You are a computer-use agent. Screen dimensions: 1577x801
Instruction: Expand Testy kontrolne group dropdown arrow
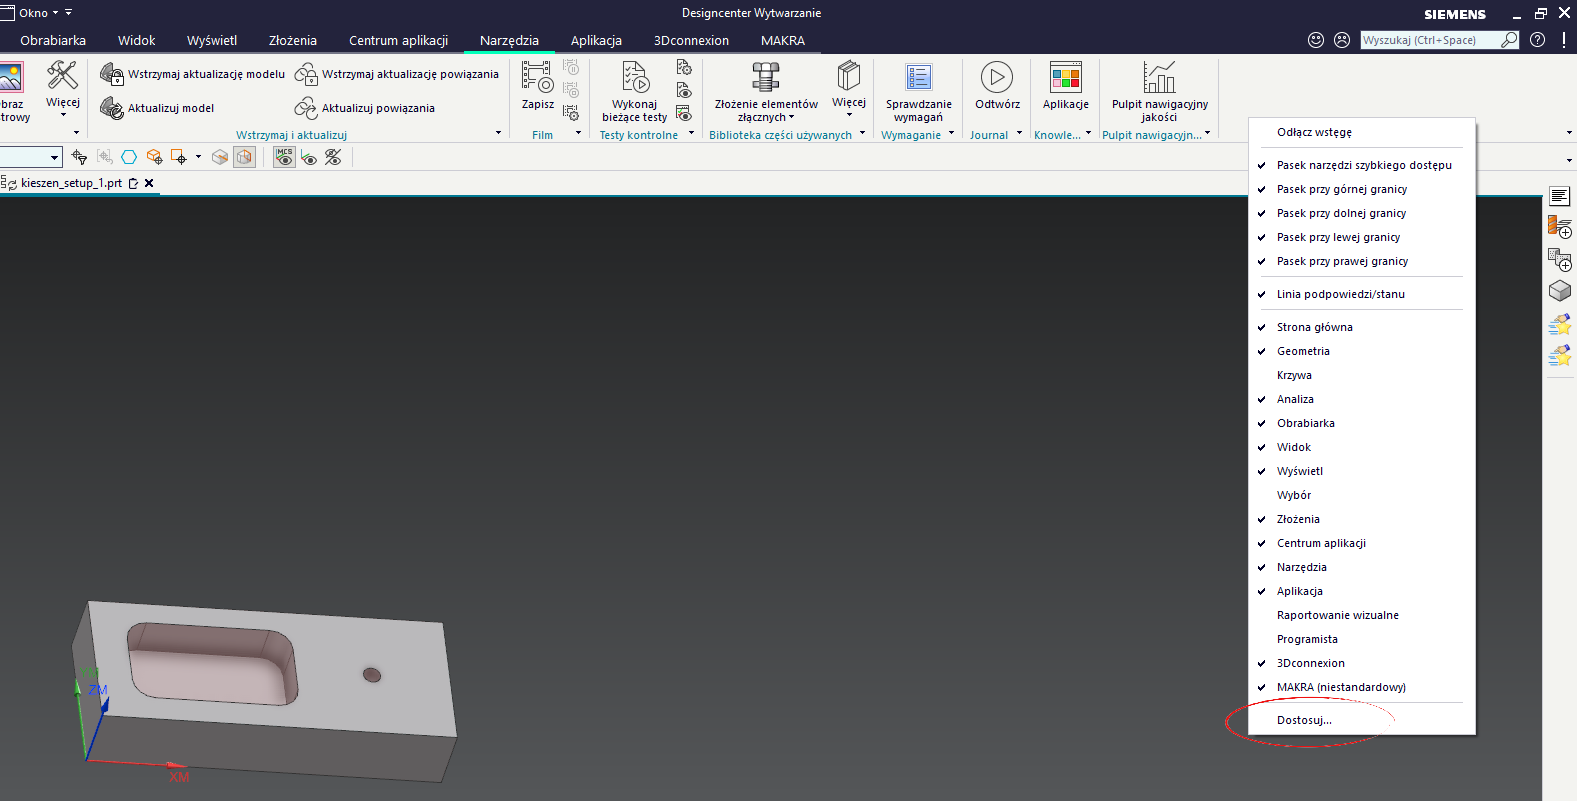pyautogui.click(x=691, y=133)
